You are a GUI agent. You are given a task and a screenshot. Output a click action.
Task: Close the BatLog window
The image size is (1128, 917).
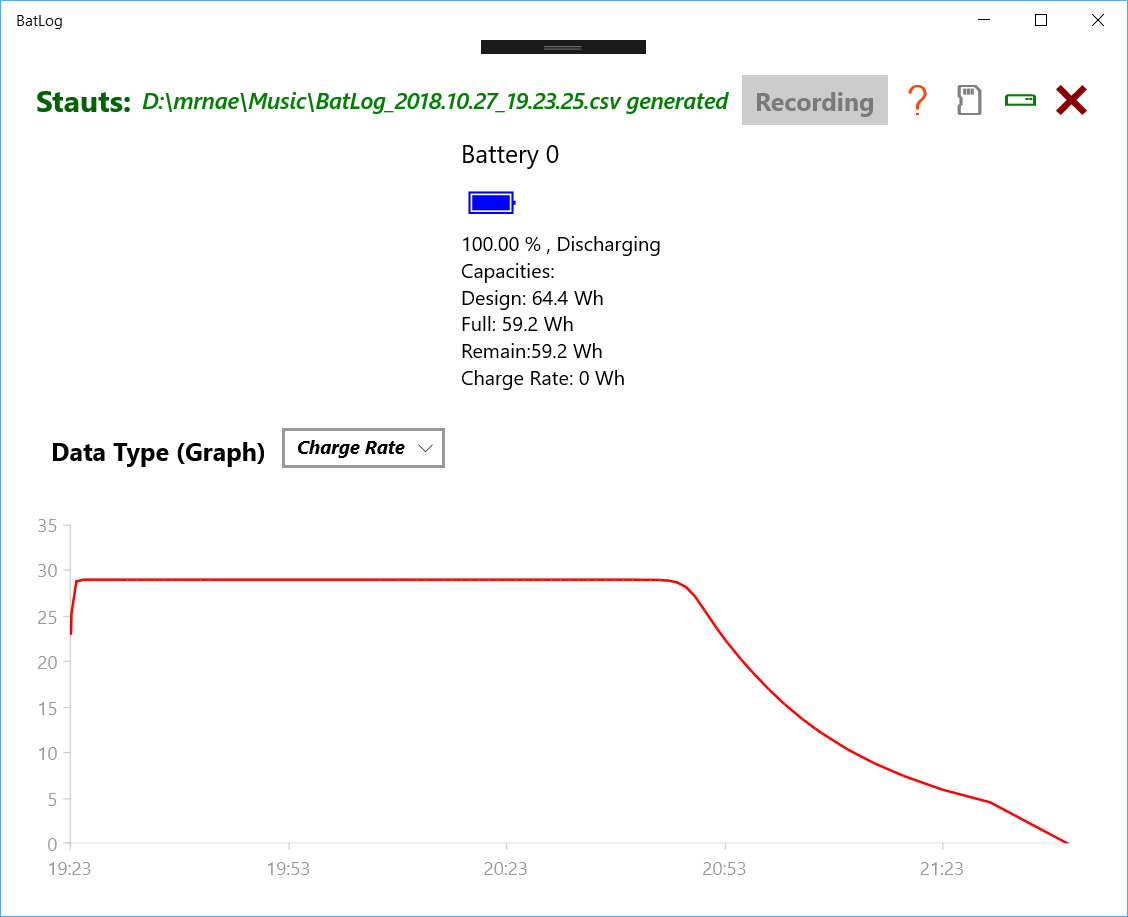[1097, 20]
